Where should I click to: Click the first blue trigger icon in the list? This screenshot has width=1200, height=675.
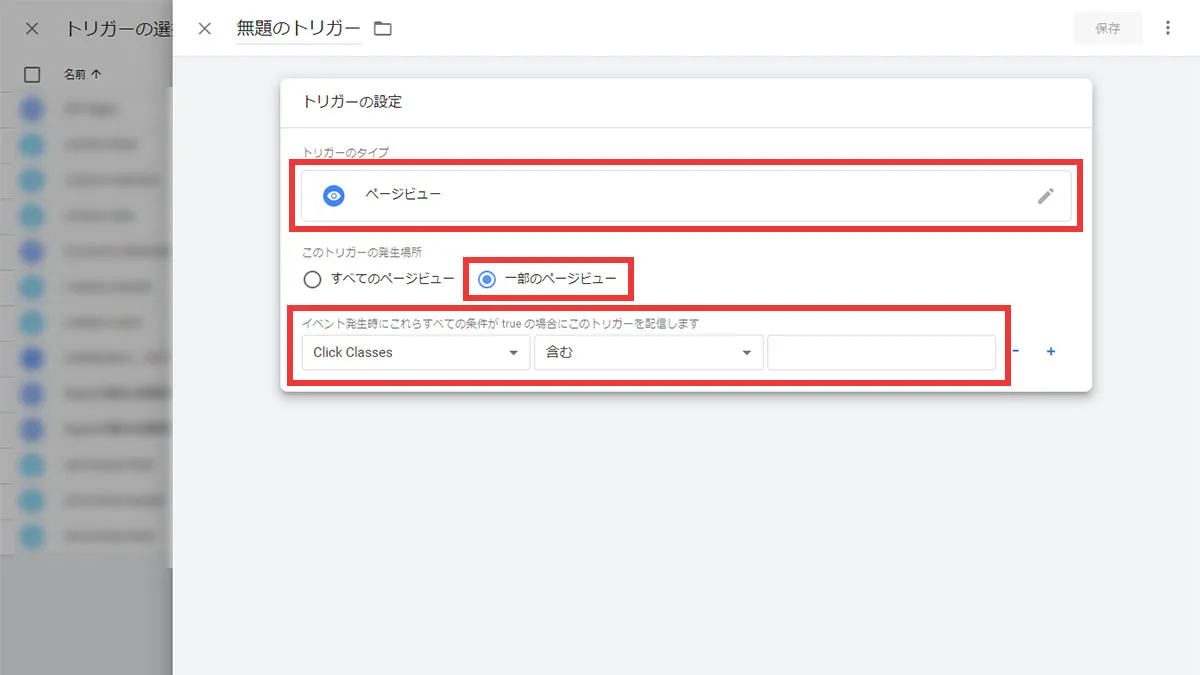(x=33, y=108)
